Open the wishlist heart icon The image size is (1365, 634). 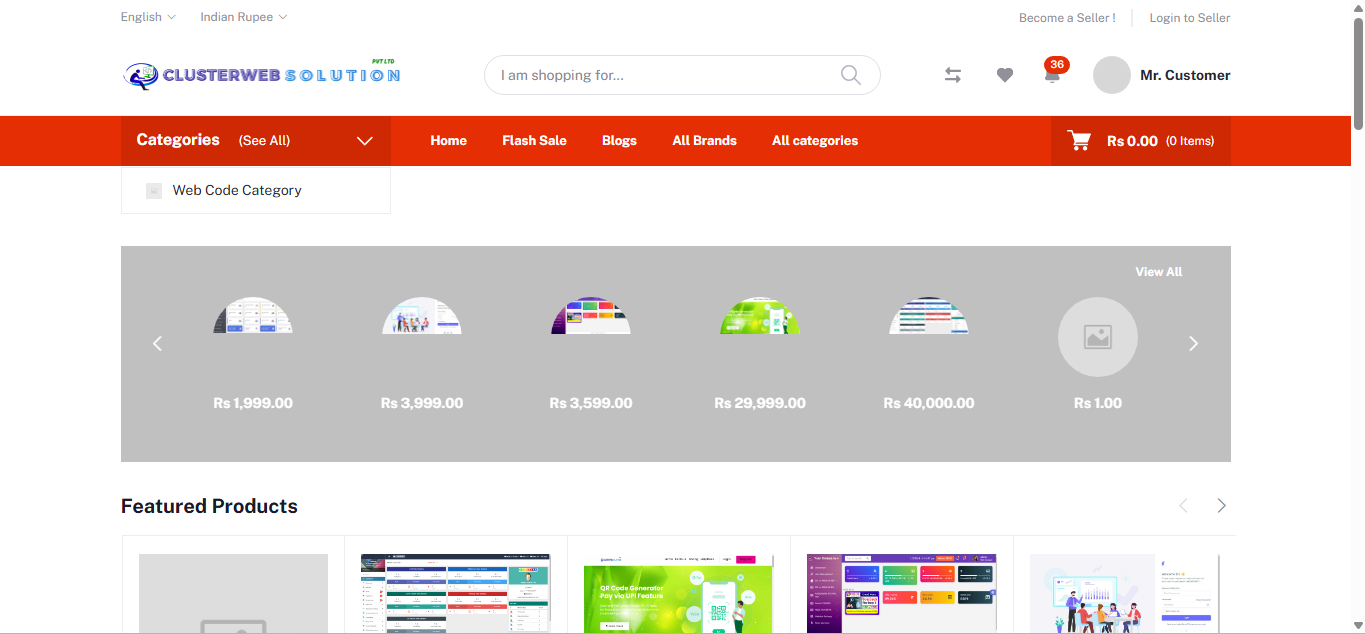pos(1005,75)
